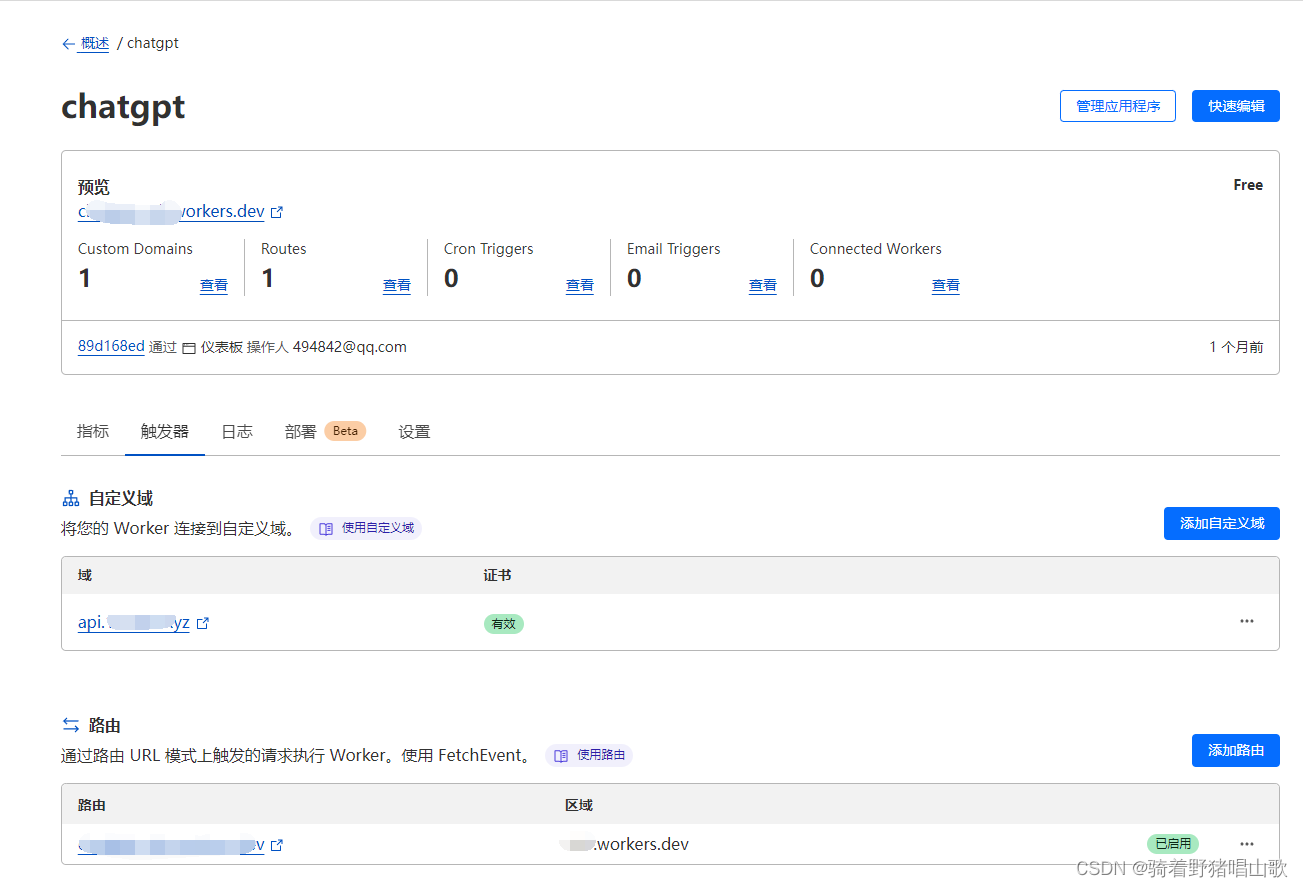1303x887 pixels.
Task: Switch to 日志 tab
Action: click(237, 432)
